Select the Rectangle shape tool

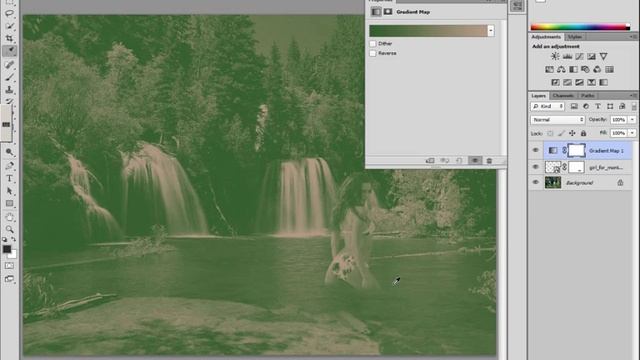click(9, 203)
